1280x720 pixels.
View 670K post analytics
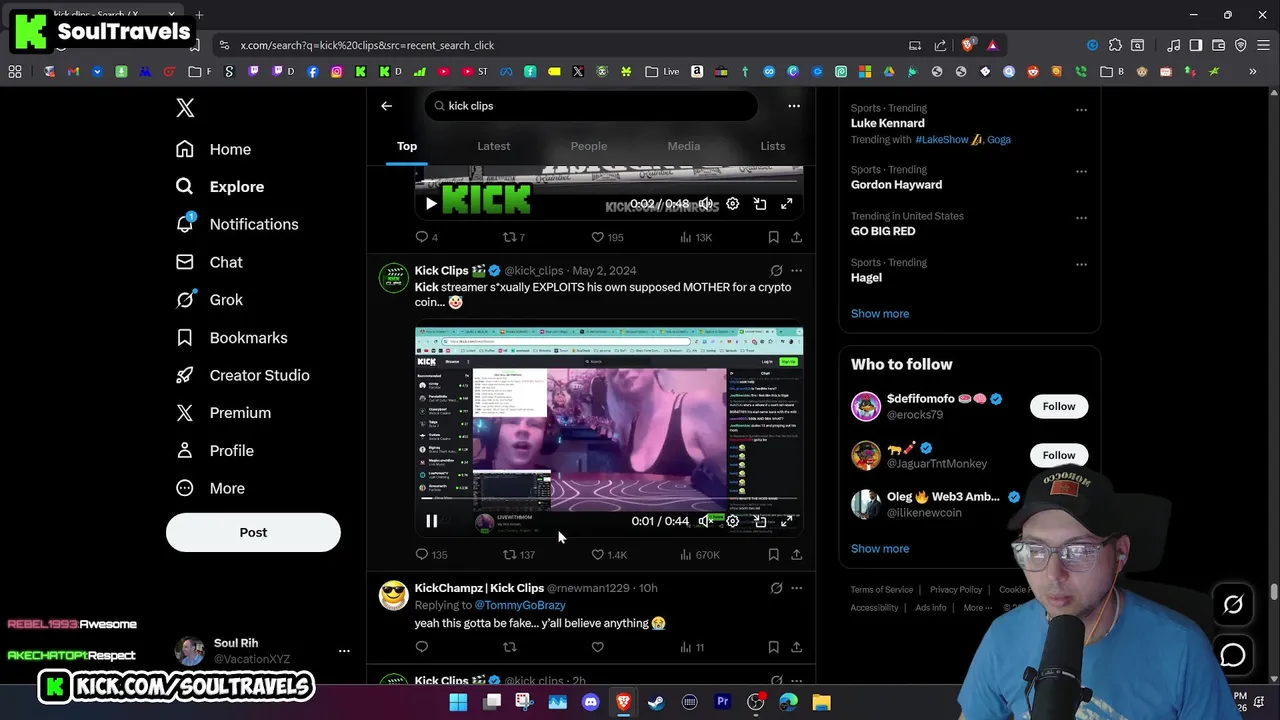(x=699, y=555)
